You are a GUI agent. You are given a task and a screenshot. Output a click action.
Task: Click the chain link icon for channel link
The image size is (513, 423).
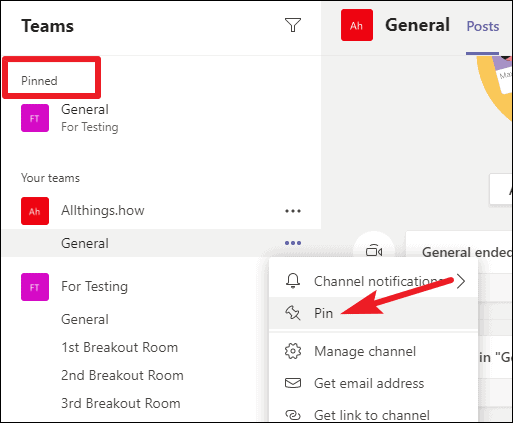(293, 415)
